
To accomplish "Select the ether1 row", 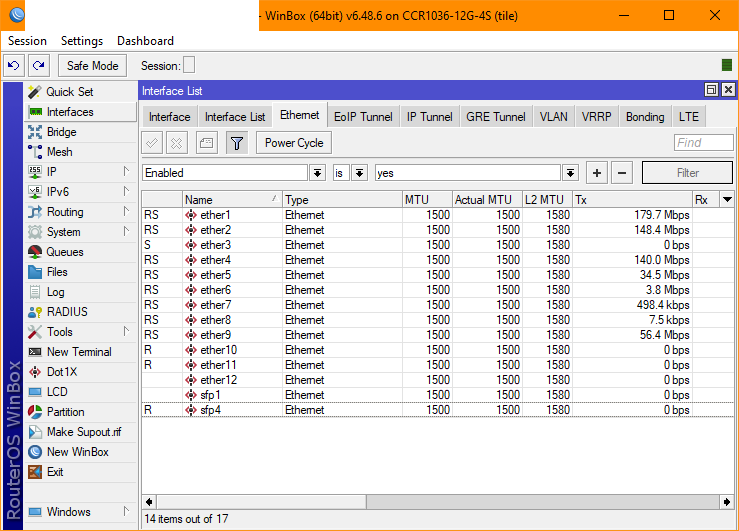I will point(437,215).
